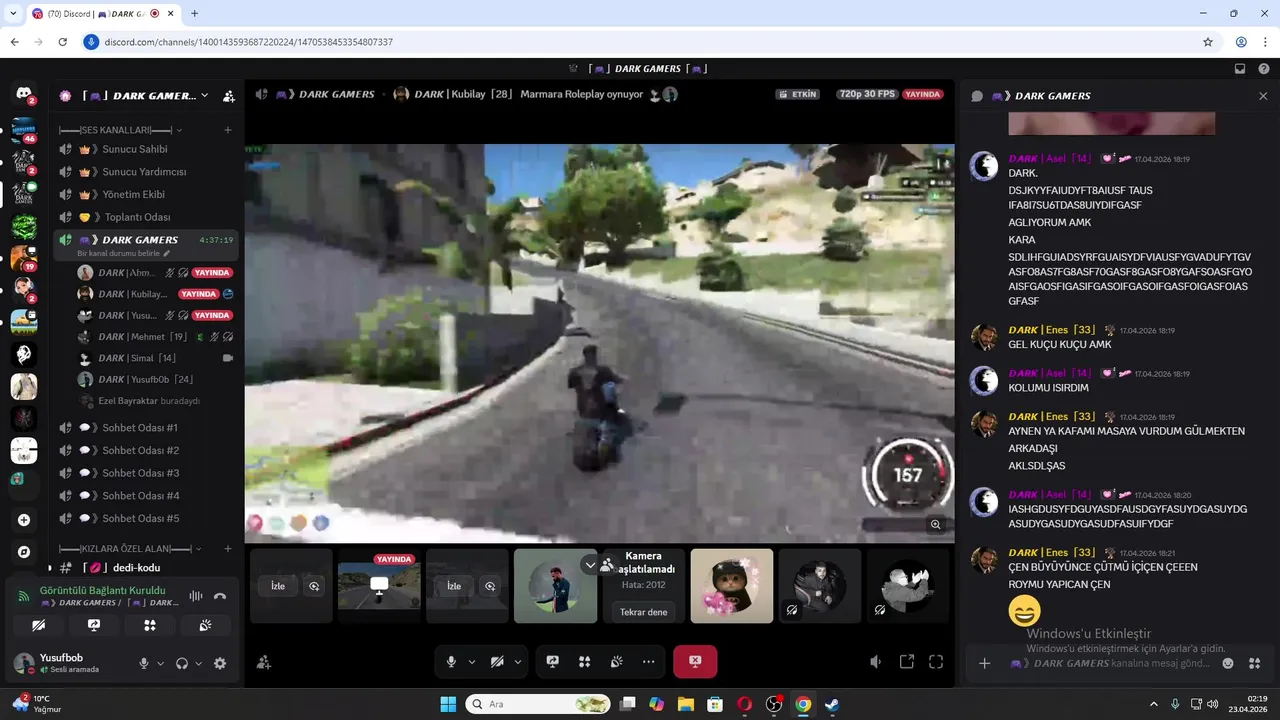Share screen from the user panel

(94, 625)
